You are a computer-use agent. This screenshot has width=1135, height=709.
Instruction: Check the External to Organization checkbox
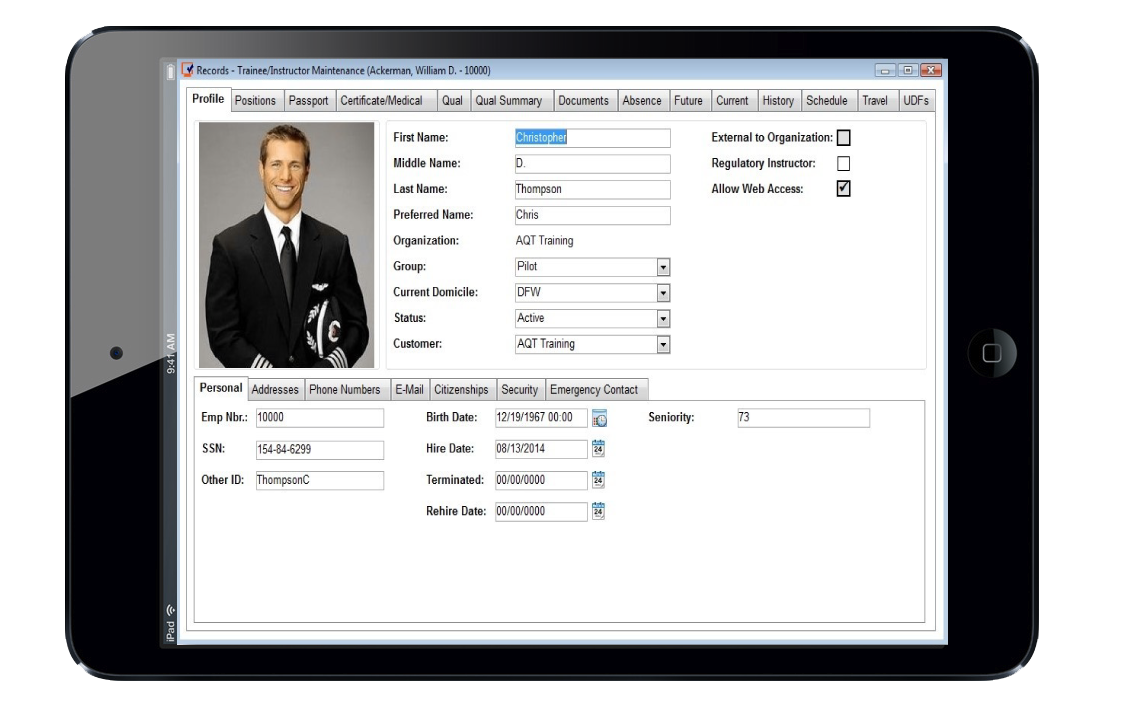point(842,136)
